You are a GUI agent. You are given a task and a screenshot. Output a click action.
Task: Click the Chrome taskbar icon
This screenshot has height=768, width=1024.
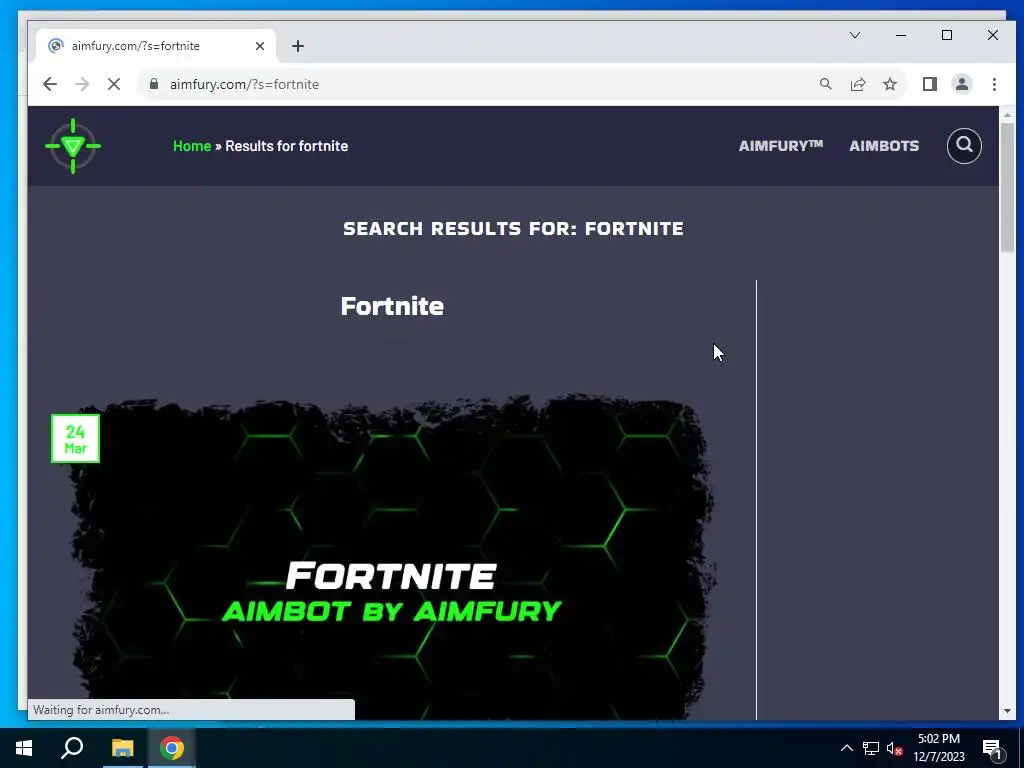[172, 748]
